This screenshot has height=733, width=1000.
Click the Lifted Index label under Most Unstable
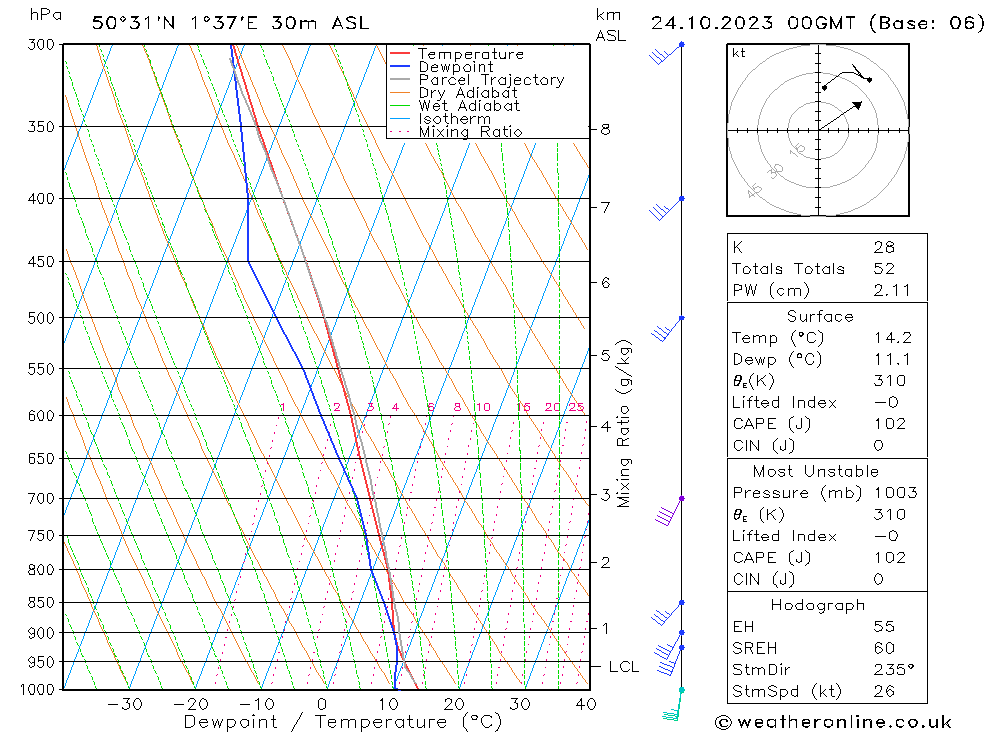pos(784,536)
